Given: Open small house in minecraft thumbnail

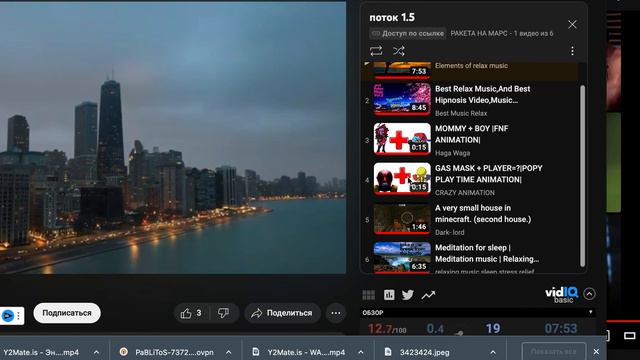Looking at the screenshot, I should pos(402,218).
